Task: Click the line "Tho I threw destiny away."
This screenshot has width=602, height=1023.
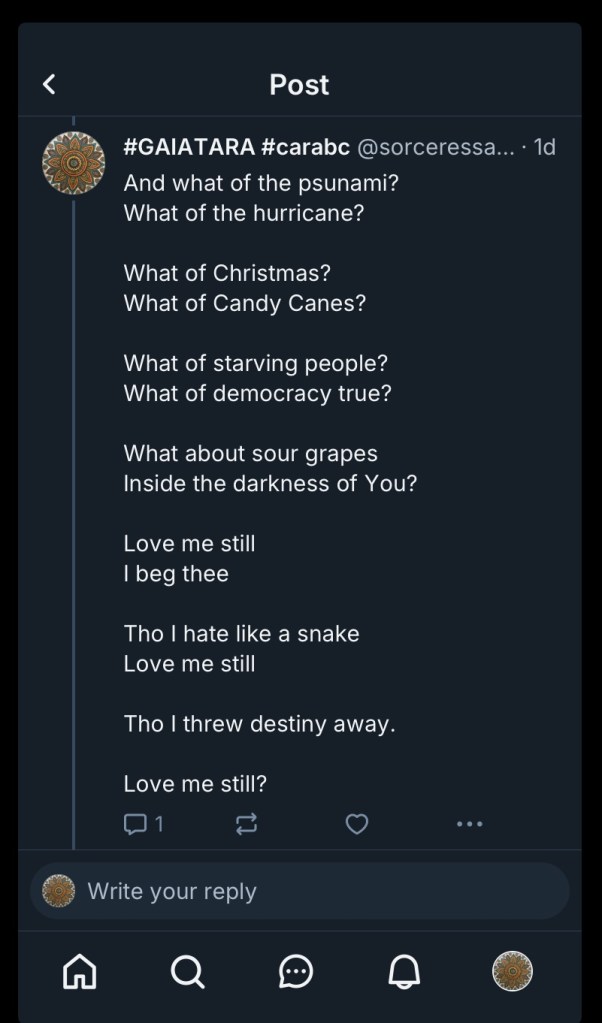Action: tap(259, 724)
